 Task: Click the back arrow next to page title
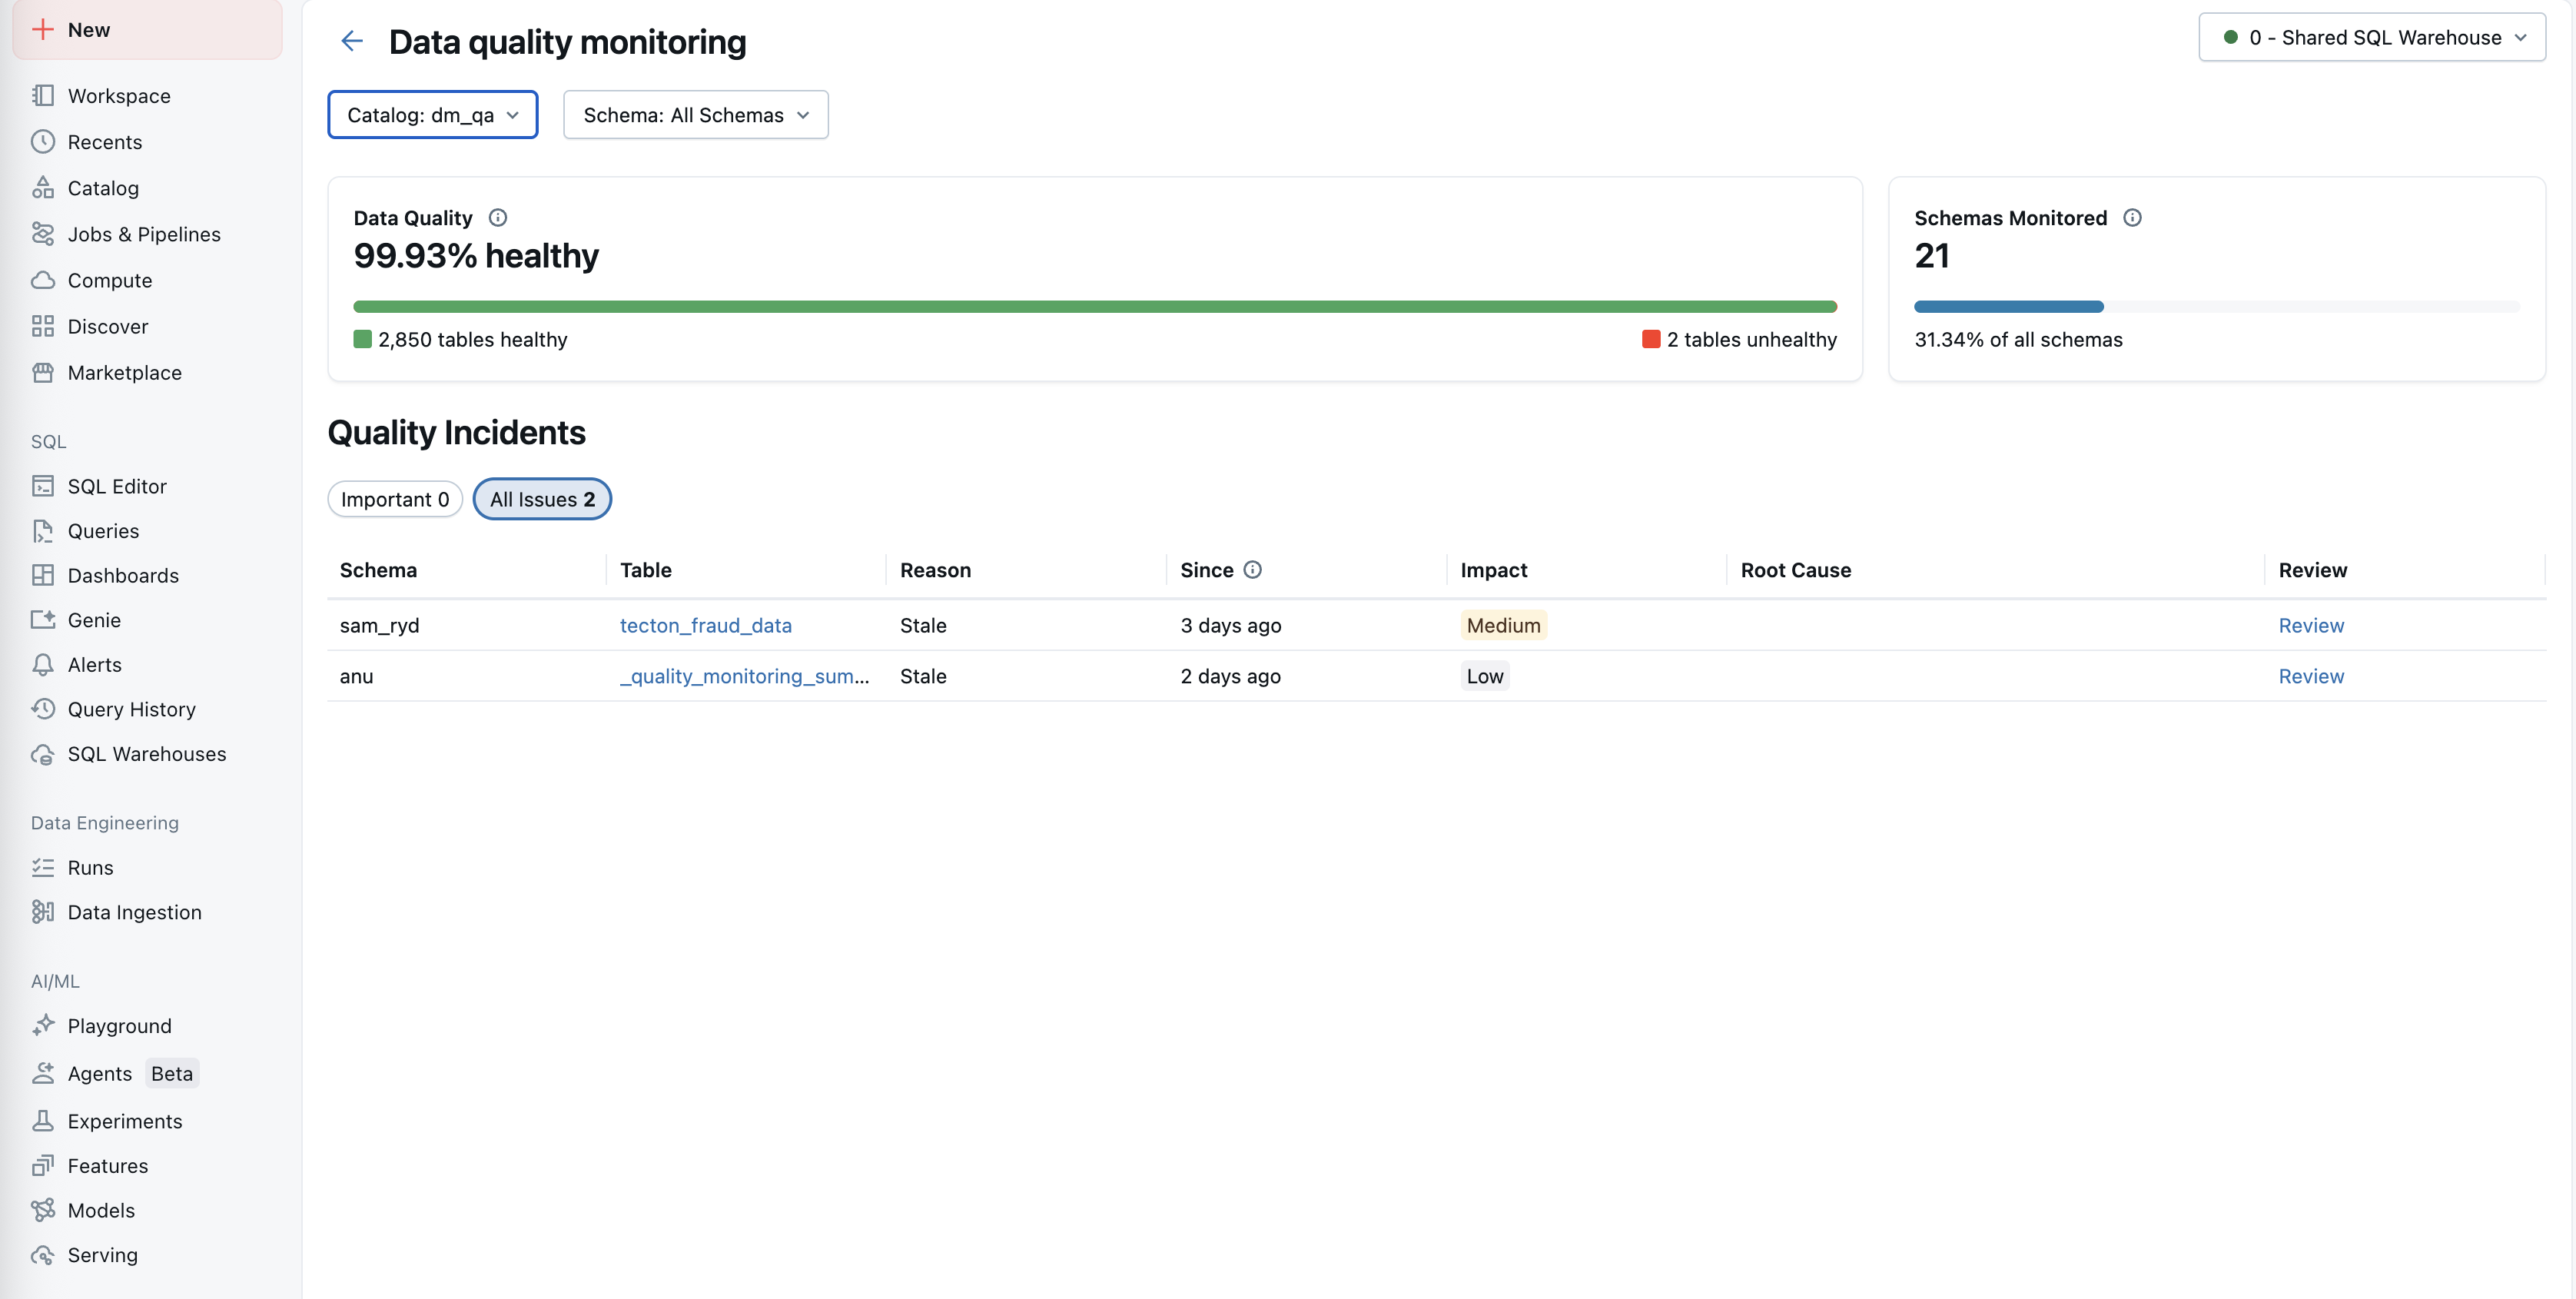point(351,41)
